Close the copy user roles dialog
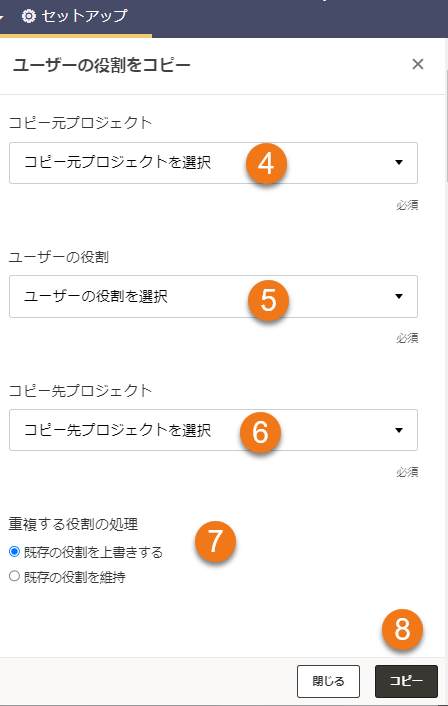 coord(418,64)
